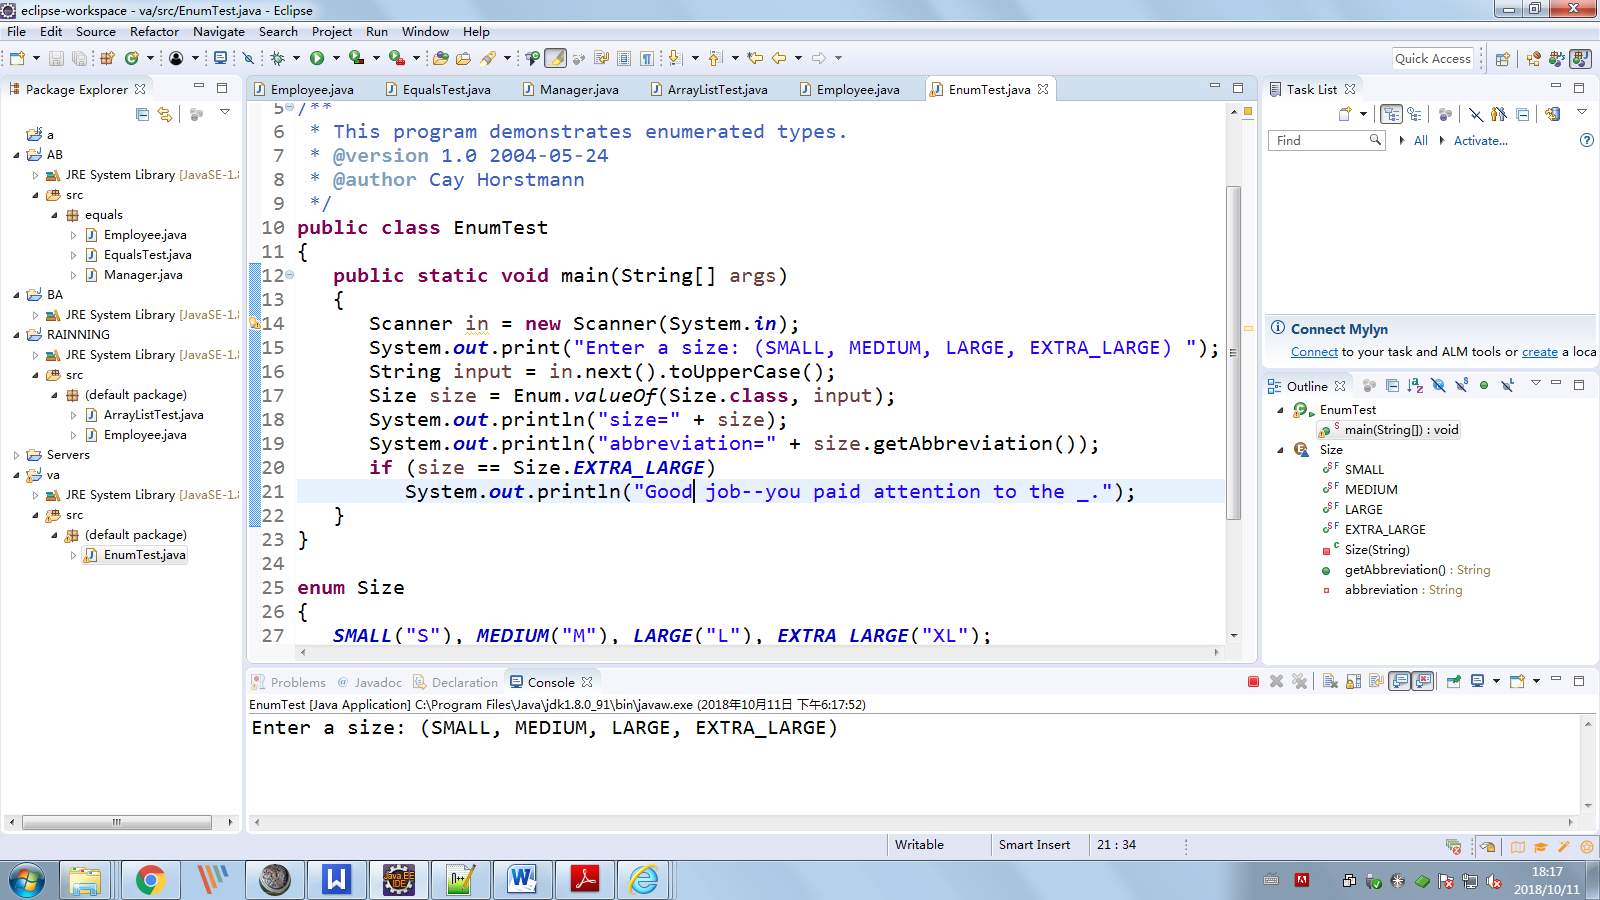Click the Run with Coverage icon
This screenshot has width=1600, height=900.
coord(356,58)
